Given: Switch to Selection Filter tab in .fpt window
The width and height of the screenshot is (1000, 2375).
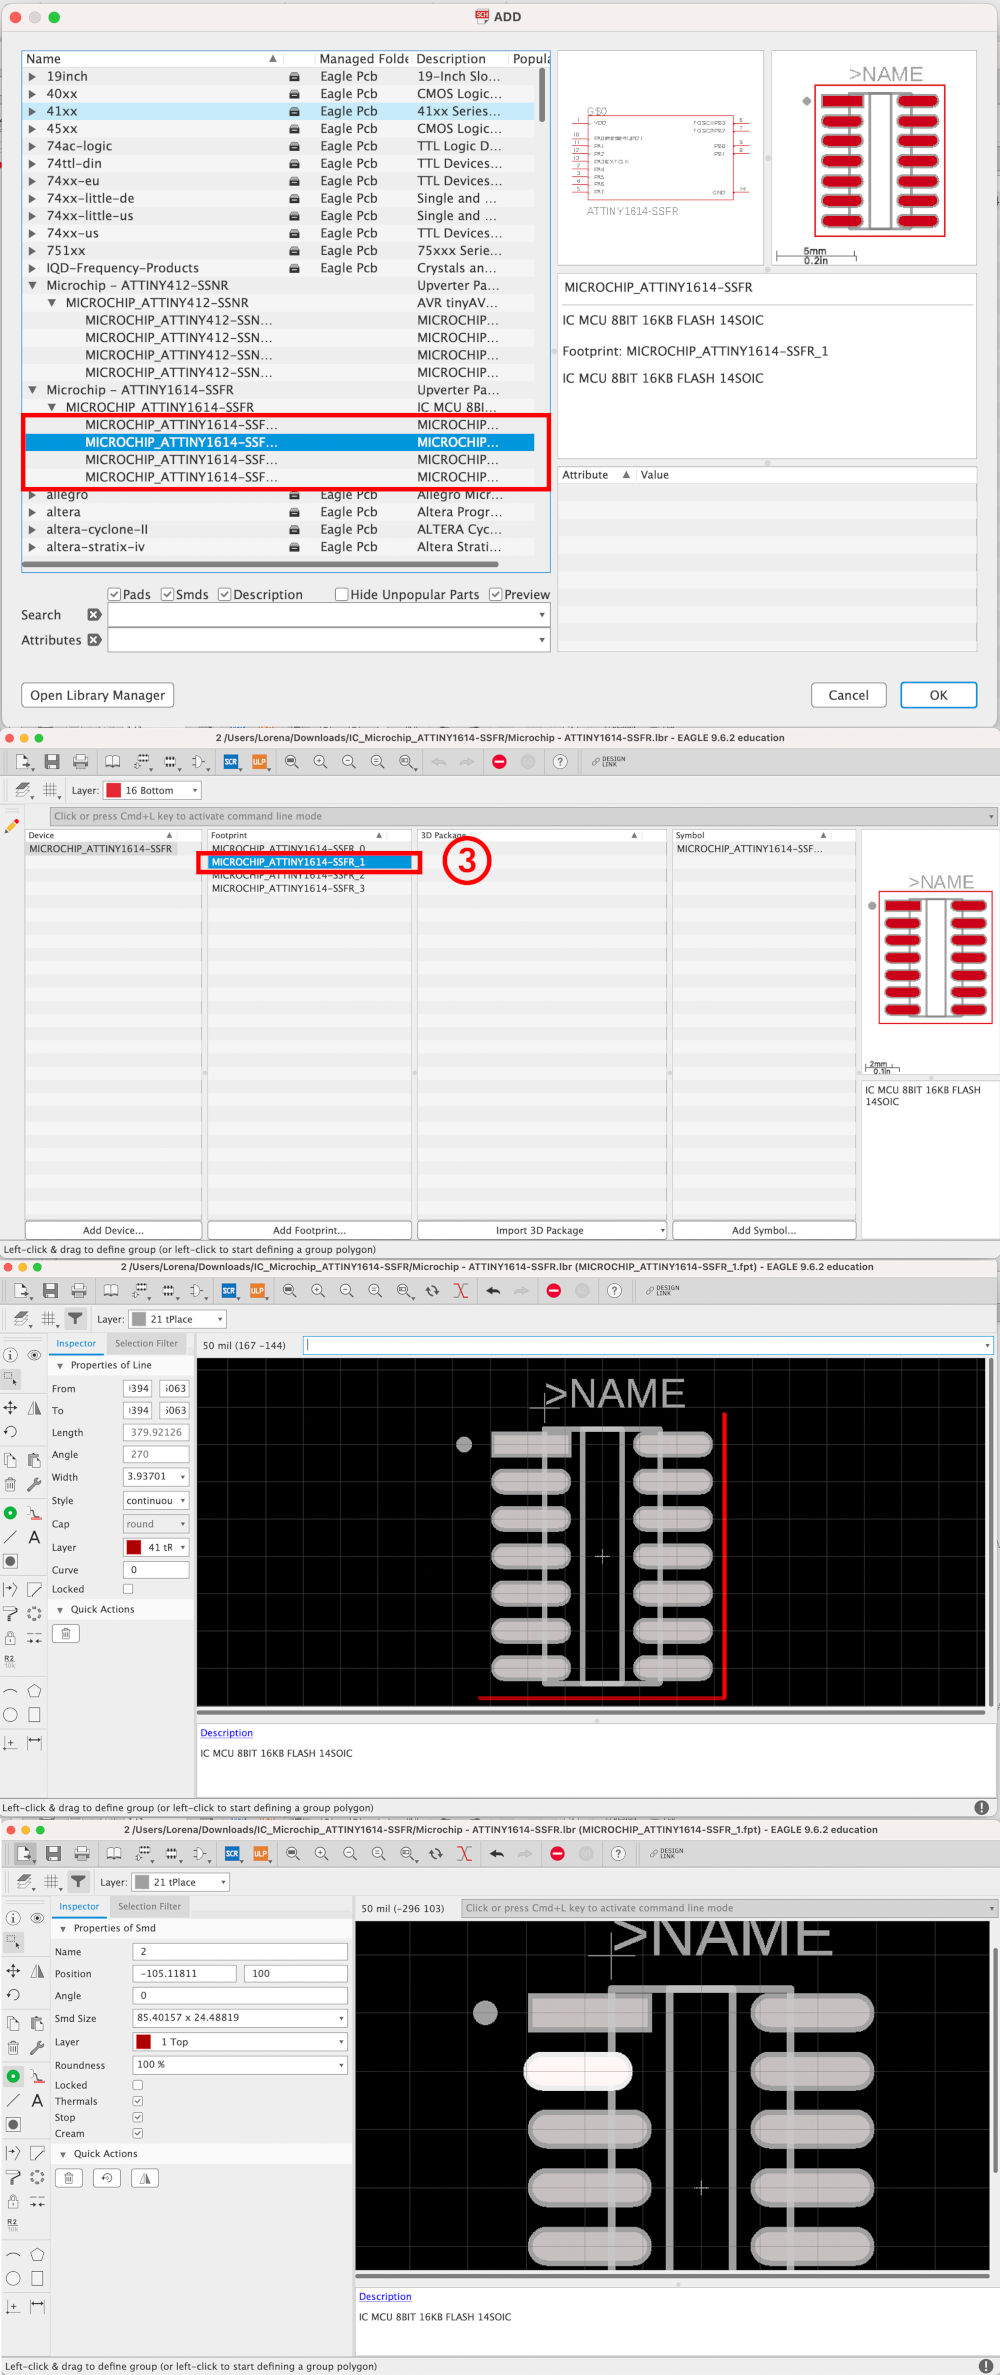Looking at the screenshot, I should [149, 1906].
